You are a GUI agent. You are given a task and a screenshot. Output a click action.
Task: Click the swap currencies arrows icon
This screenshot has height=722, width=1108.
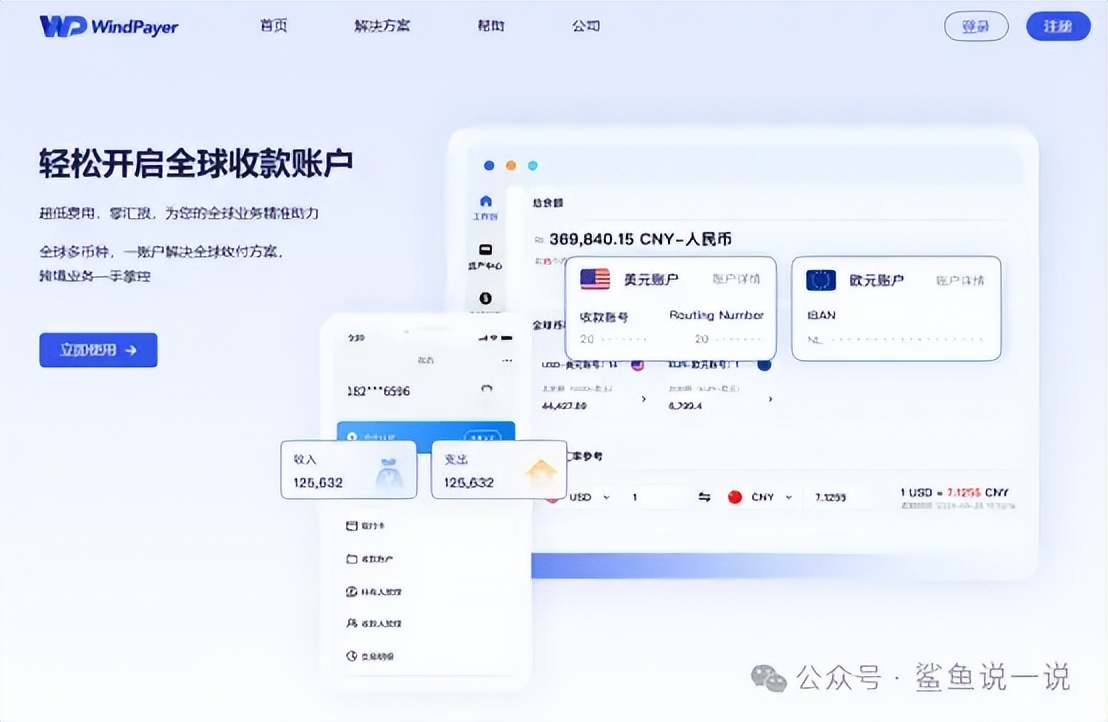[x=704, y=497]
